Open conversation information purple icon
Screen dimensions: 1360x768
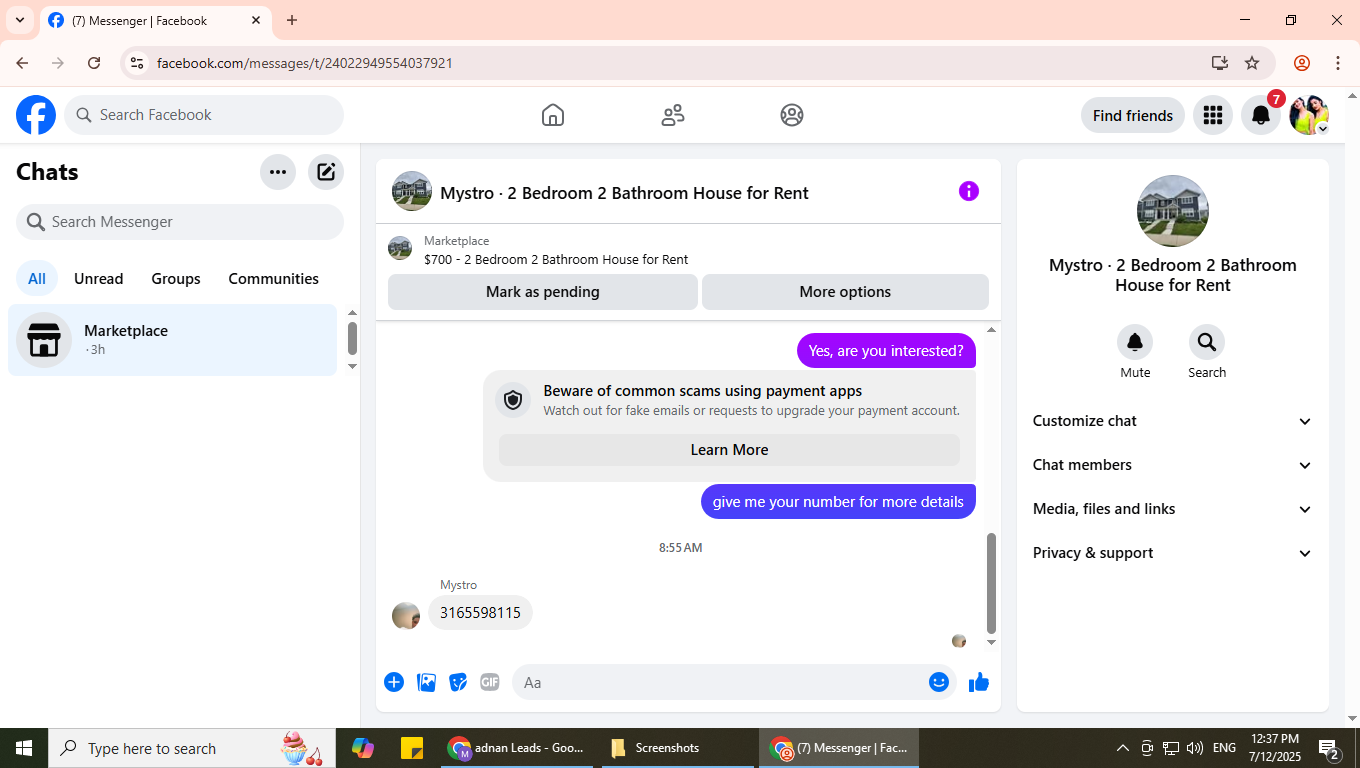tap(969, 191)
